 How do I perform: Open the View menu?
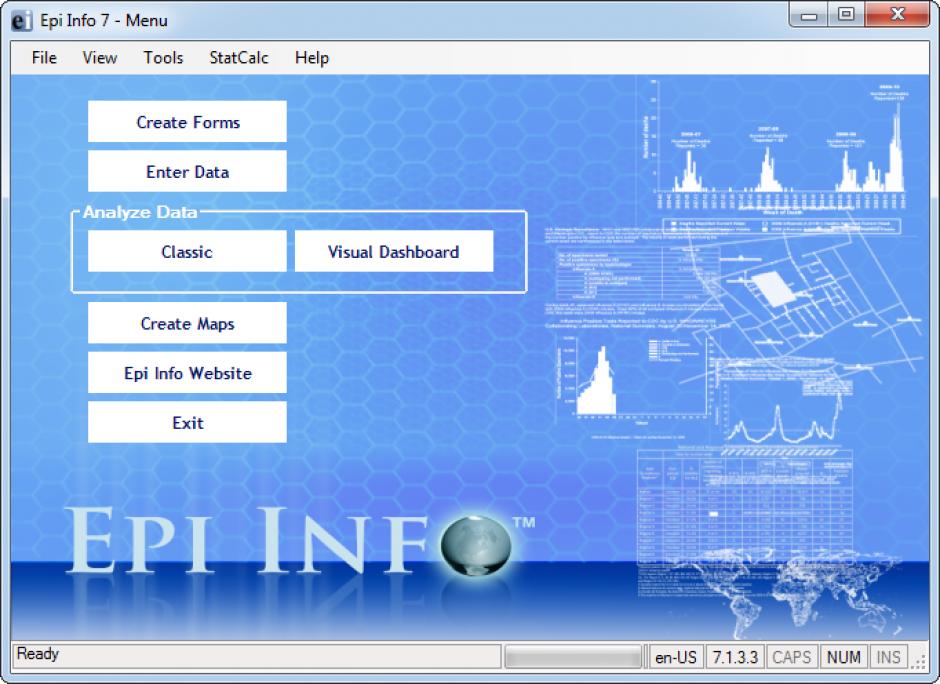point(100,58)
